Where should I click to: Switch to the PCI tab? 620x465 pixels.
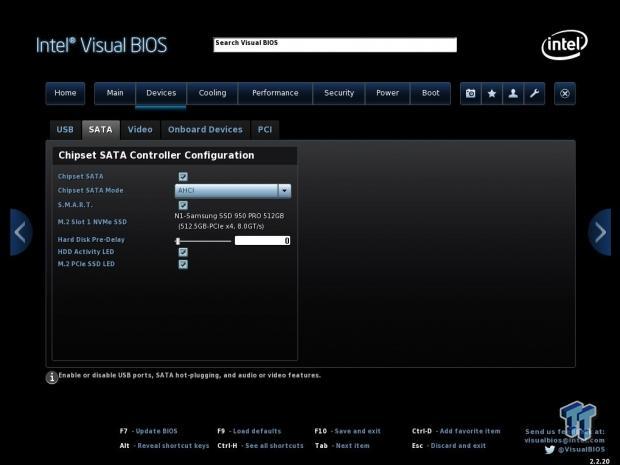[x=265, y=130]
